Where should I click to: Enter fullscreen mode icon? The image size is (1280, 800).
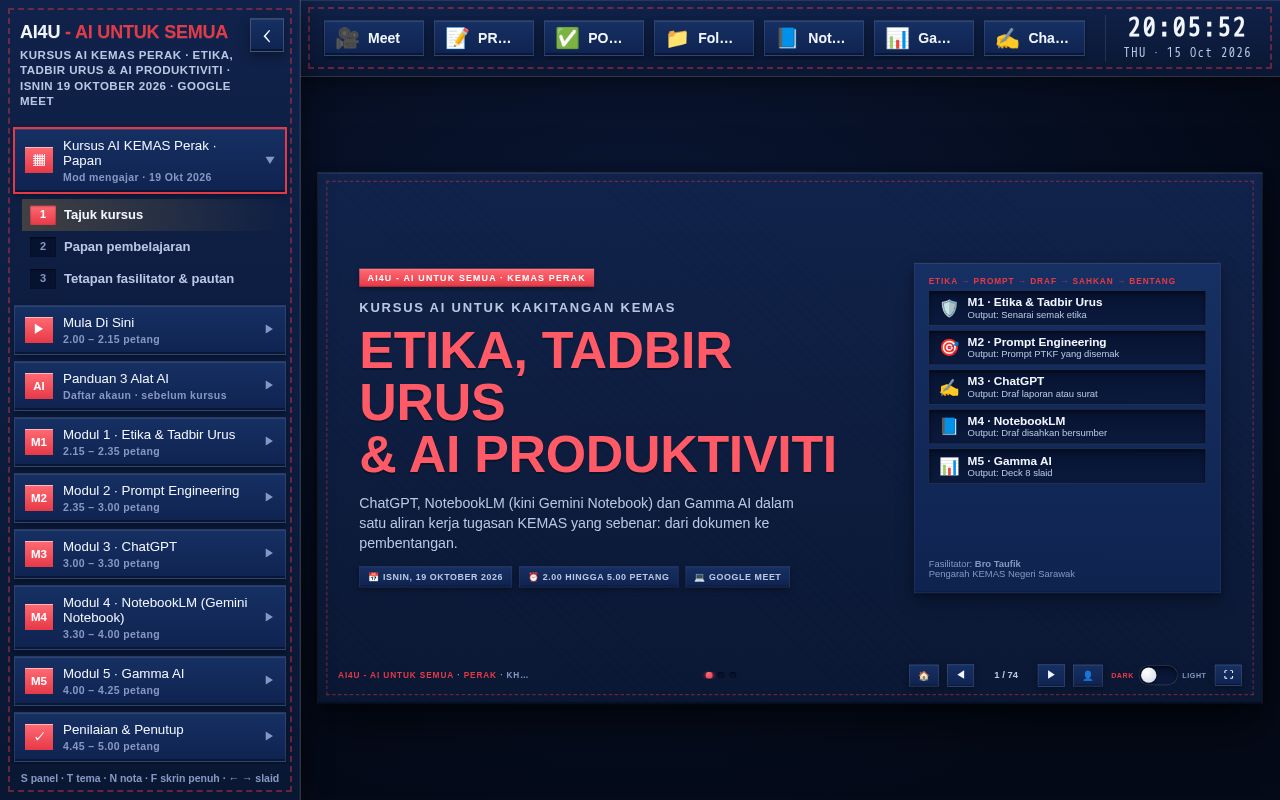(1228, 675)
